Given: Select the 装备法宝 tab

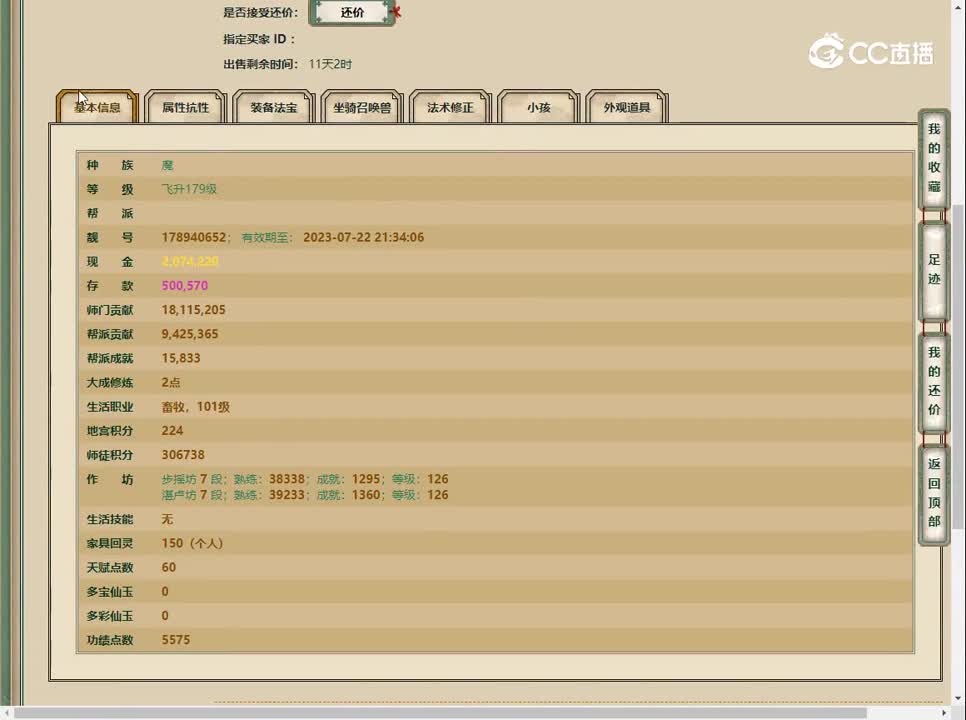Looking at the screenshot, I should [x=274, y=107].
